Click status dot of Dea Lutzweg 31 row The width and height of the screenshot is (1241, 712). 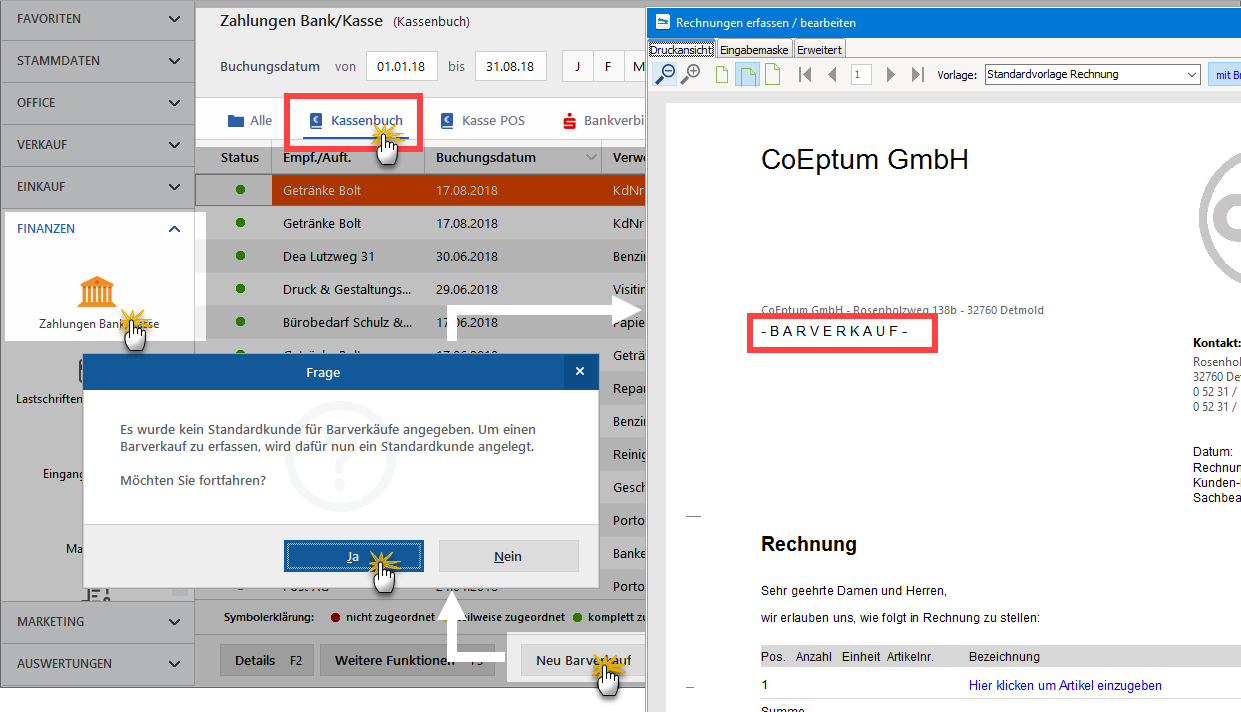(x=240, y=256)
